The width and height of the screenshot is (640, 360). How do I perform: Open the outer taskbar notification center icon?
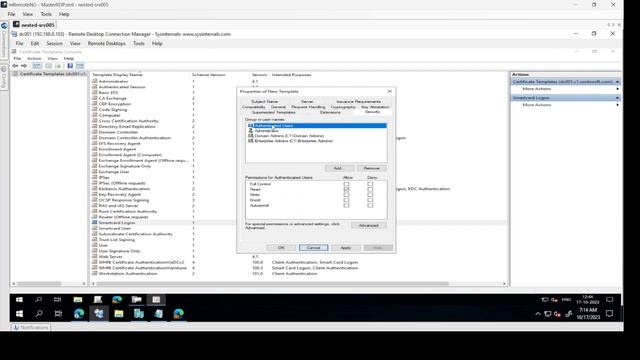(x=609, y=313)
